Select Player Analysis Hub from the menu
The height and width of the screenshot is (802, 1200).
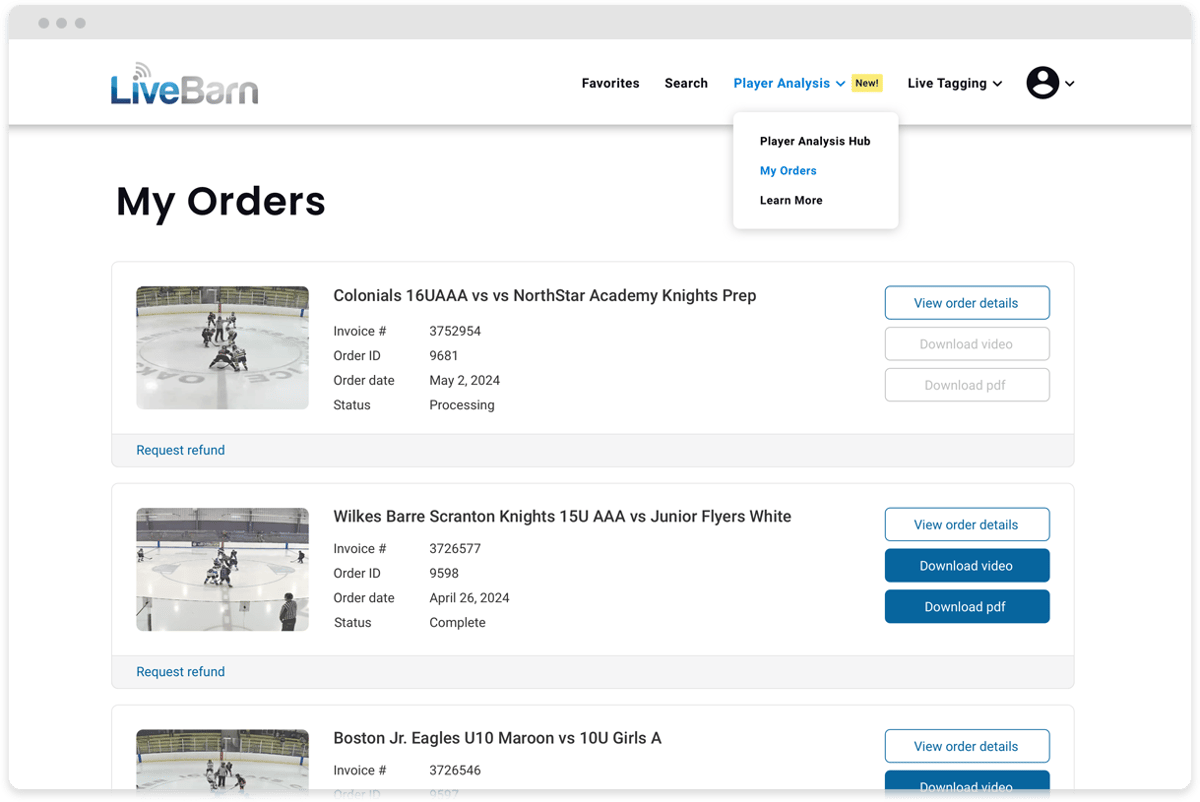tap(815, 141)
